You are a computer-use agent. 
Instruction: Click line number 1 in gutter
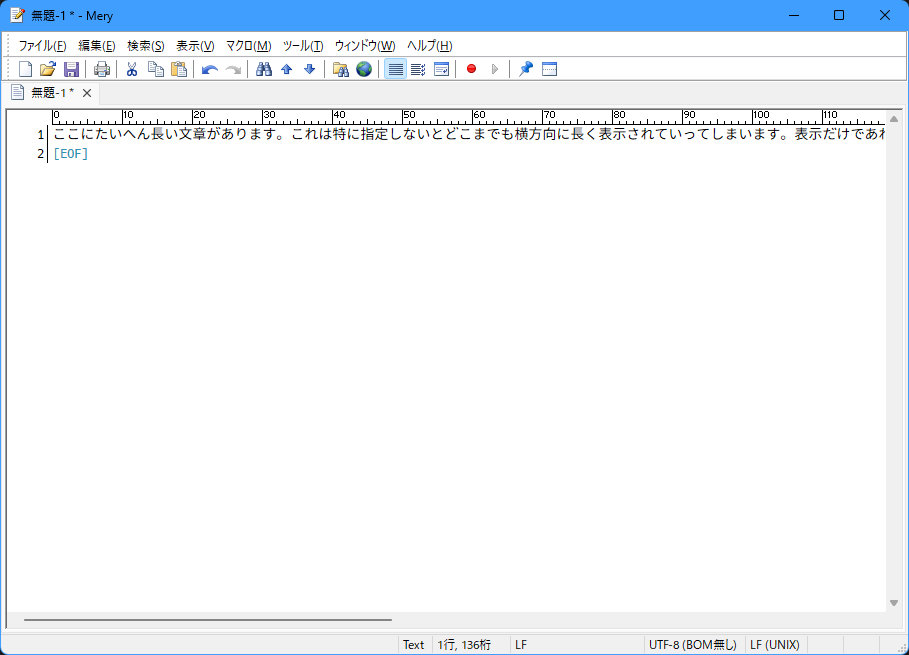[x=40, y=134]
